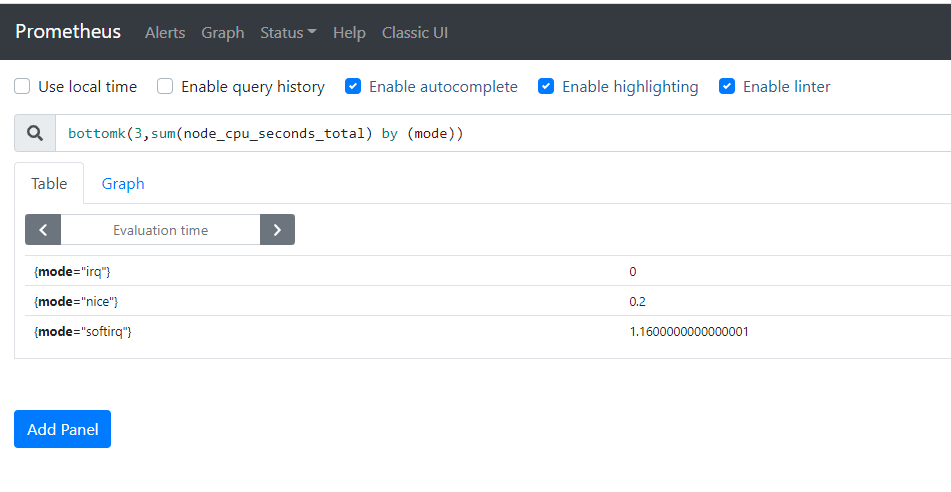Go to Graph in the top navbar

(x=223, y=33)
